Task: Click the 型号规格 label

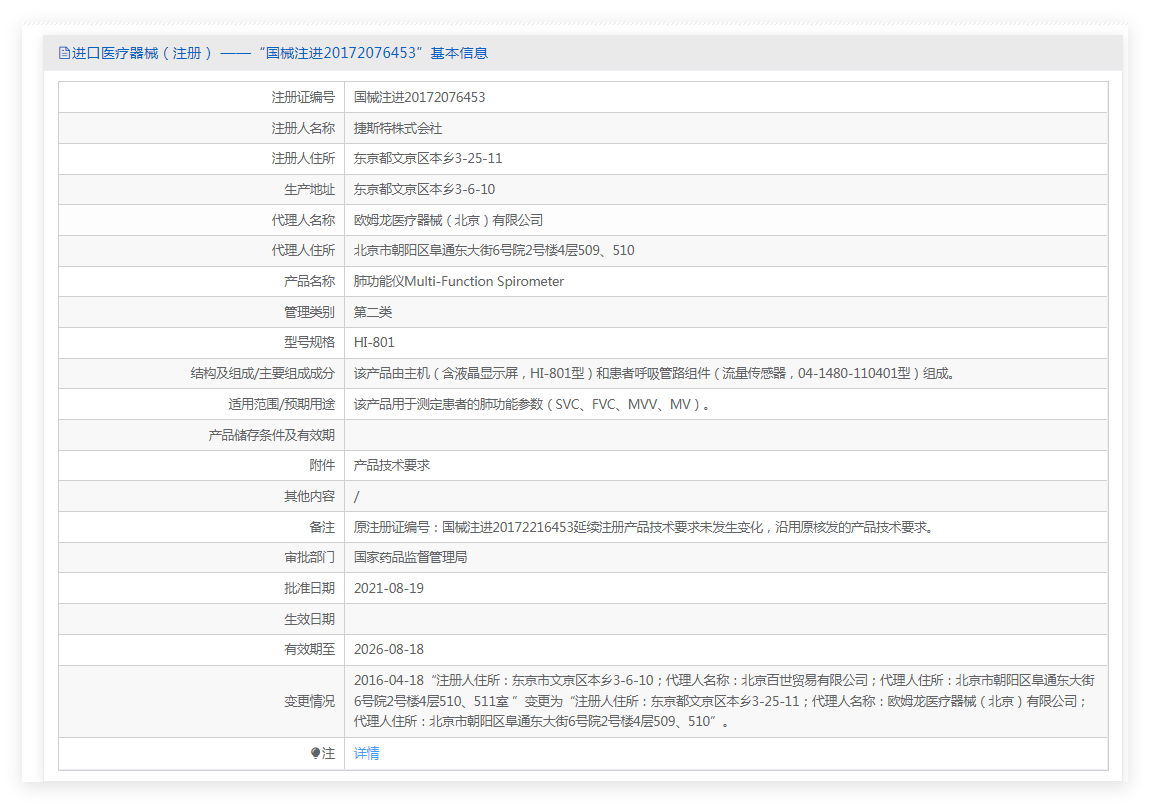Action: click(x=310, y=343)
